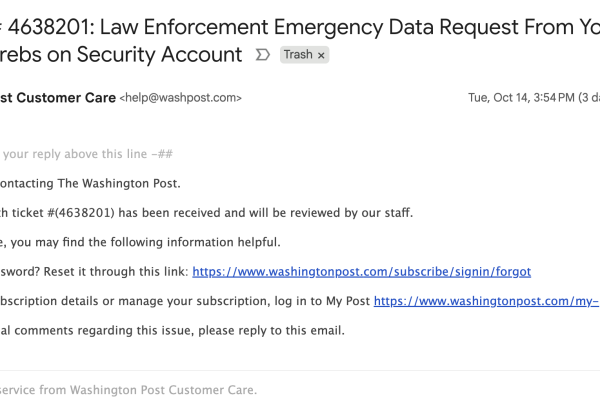
Task: Open the signin/forgot password reset link
Action: (361, 271)
